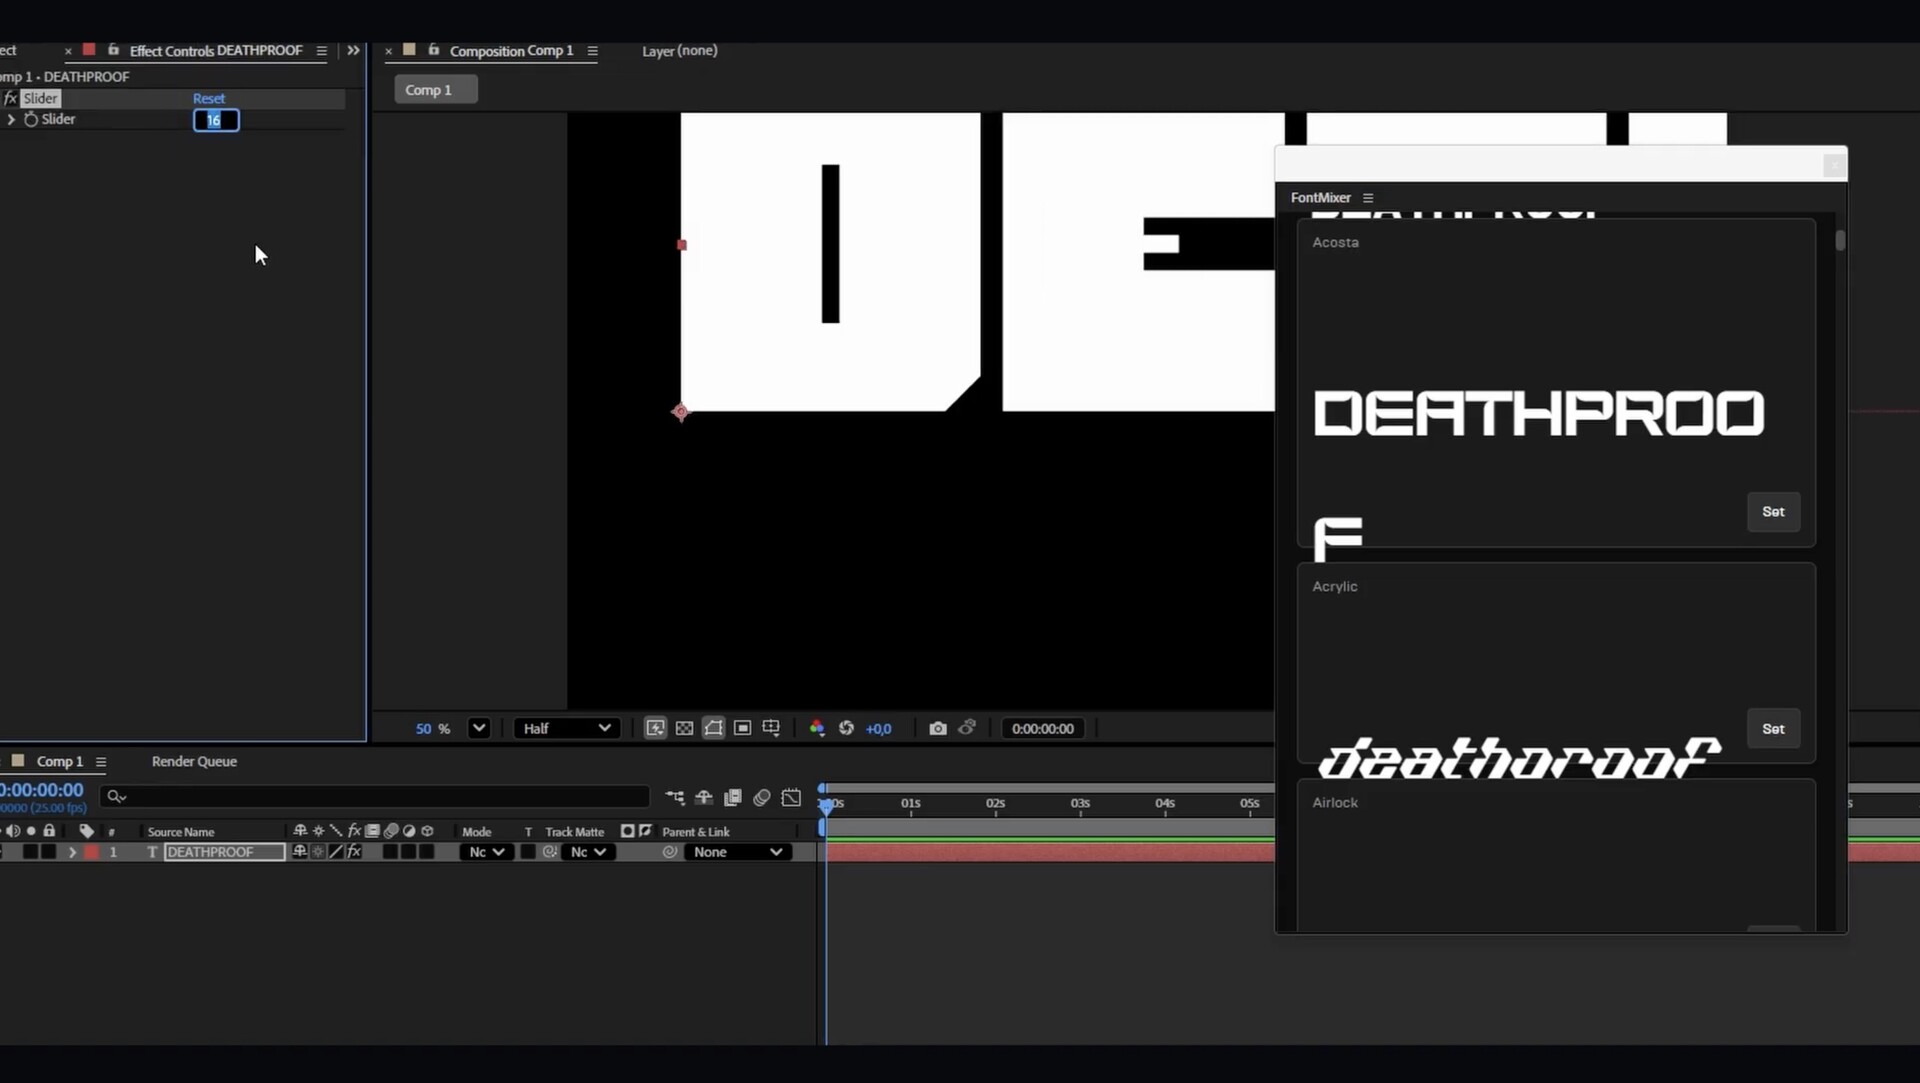Expand the DEATHPROOF layer properties

[x=72, y=852]
